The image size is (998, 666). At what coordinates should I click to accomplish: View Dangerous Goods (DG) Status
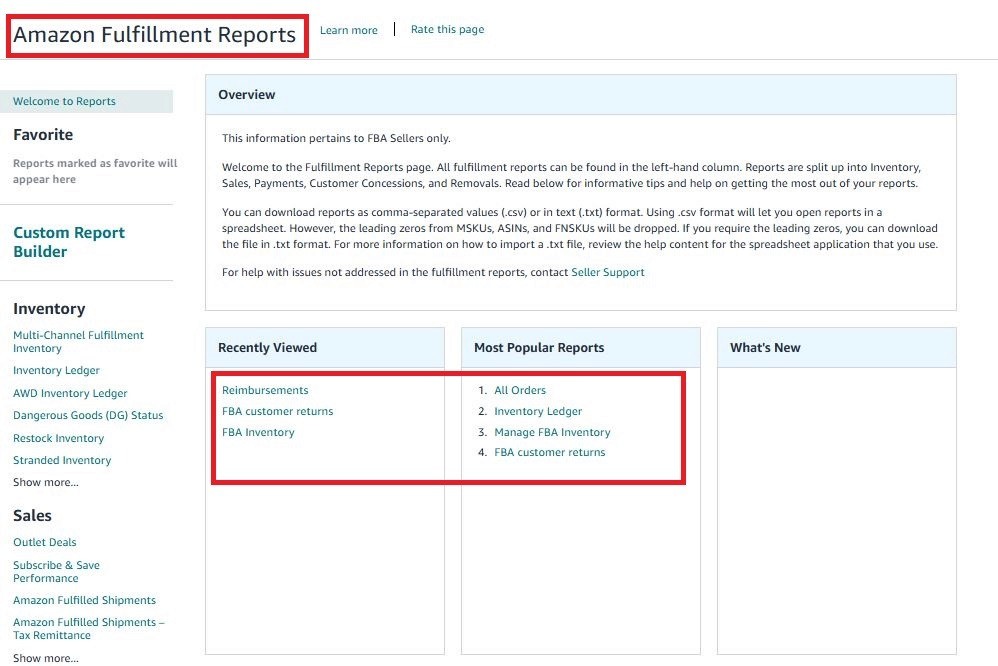tap(88, 415)
